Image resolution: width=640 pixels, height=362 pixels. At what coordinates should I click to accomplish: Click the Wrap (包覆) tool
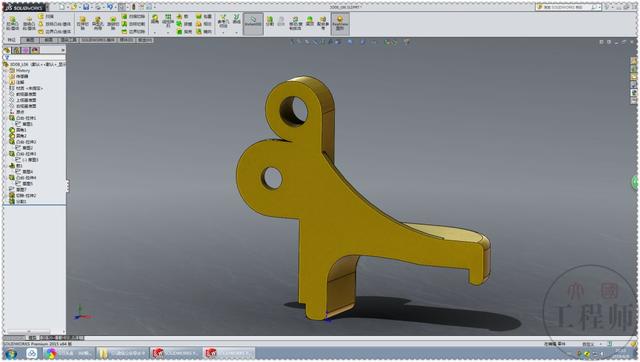click(204, 16)
